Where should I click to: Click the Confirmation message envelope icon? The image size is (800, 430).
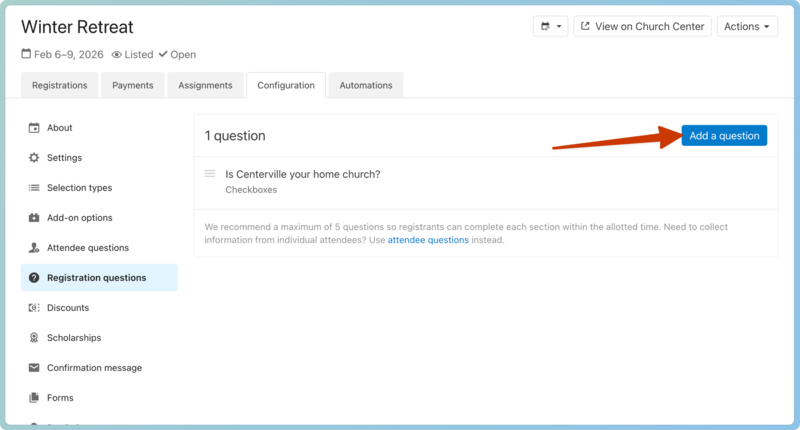pos(34,368)
